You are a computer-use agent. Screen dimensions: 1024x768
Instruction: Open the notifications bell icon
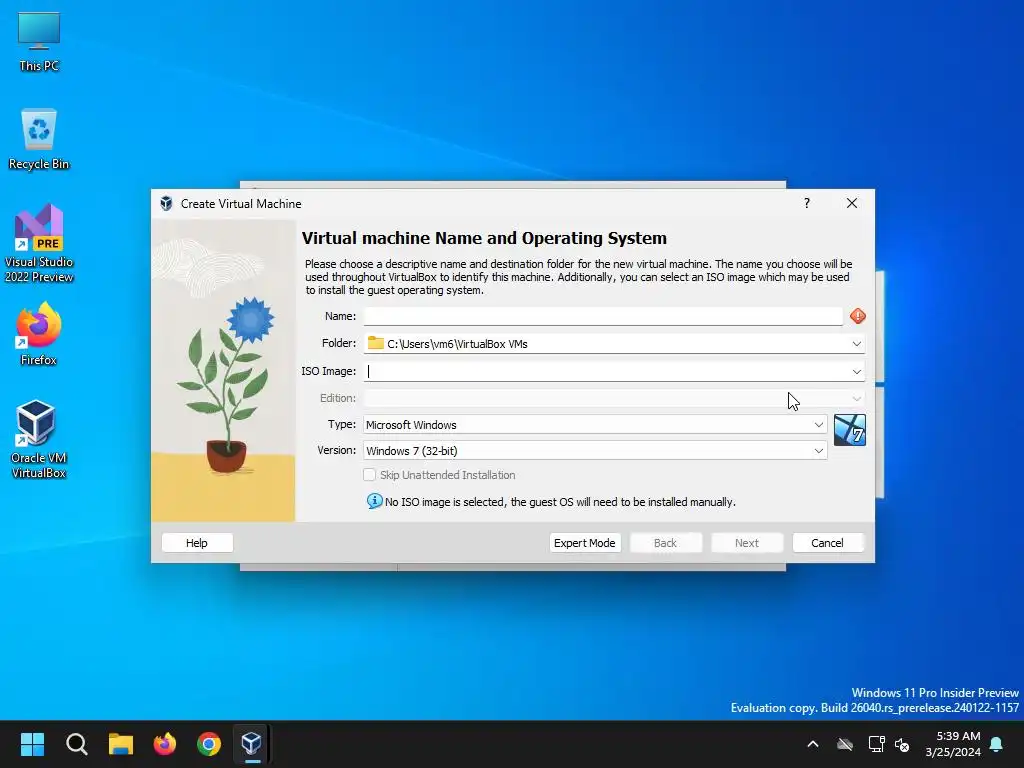997,744
